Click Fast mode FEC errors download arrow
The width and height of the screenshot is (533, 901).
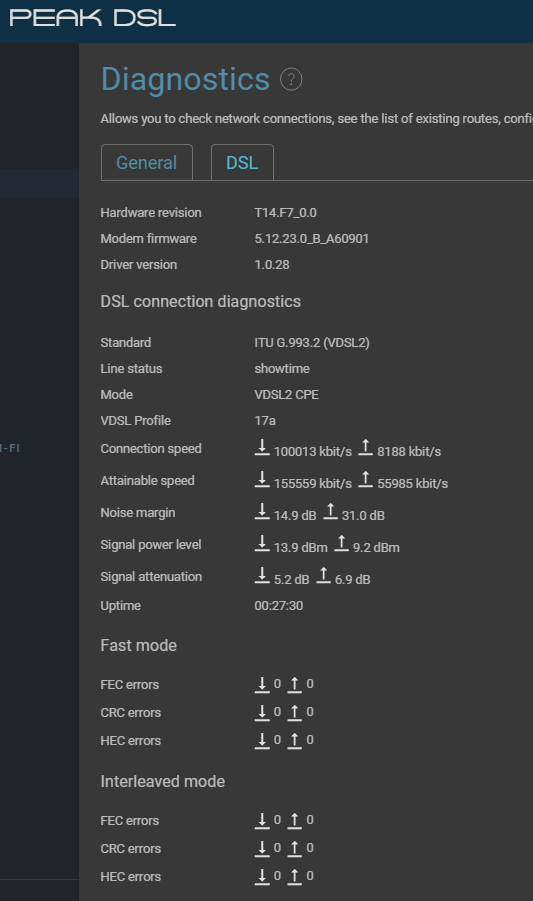[x=262, y=684]
